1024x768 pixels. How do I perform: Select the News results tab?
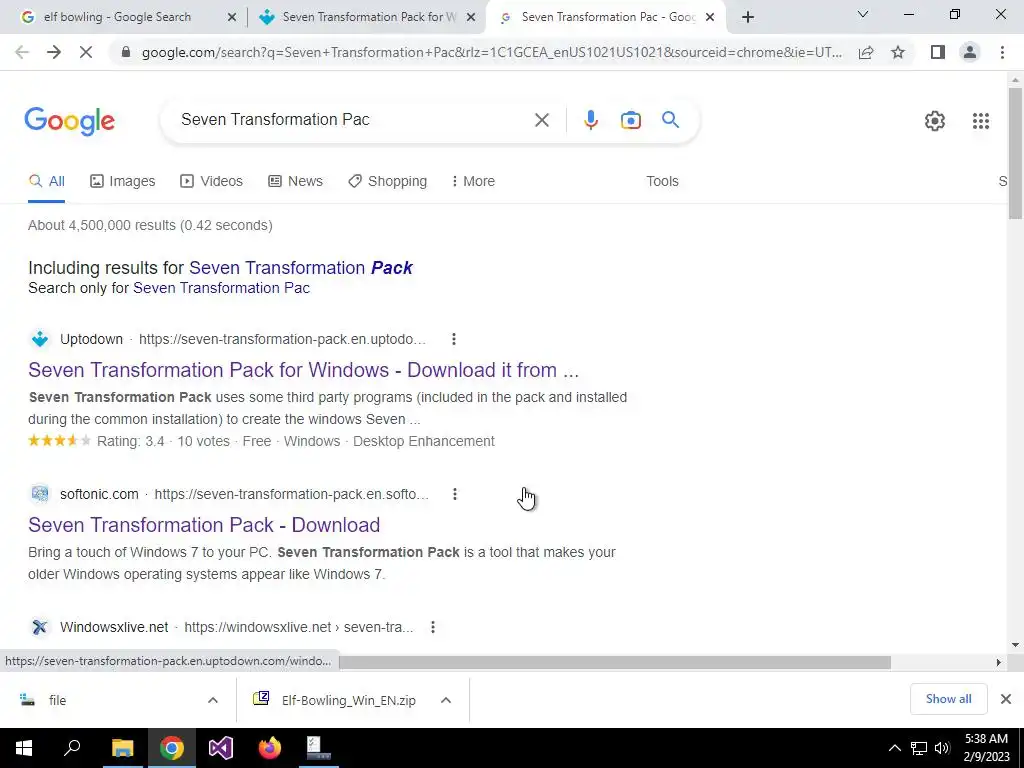(295, 182)
